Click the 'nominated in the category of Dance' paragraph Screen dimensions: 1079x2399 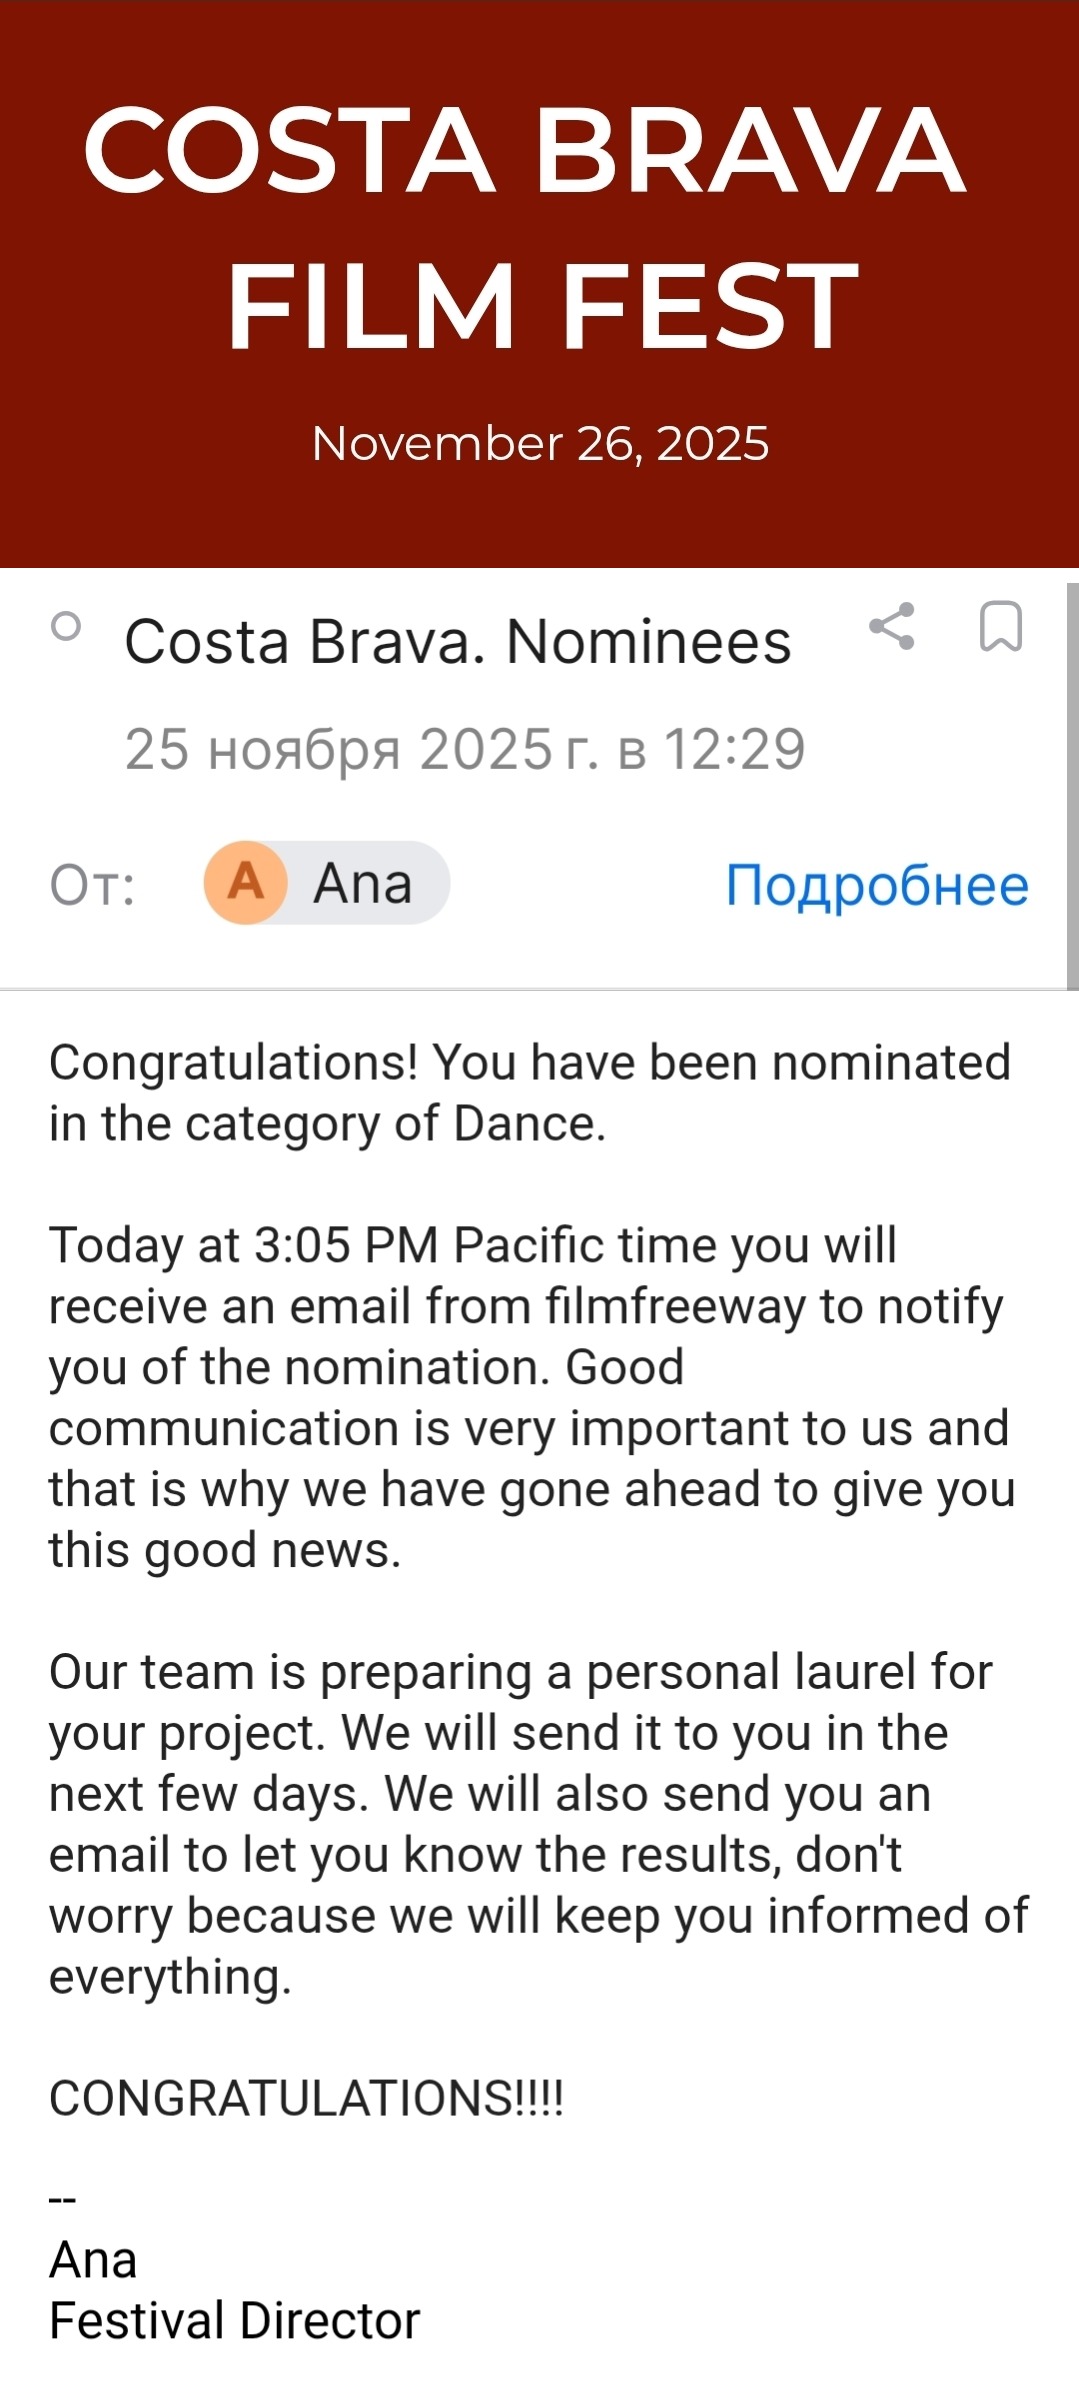pyautogui.click(x=529, y=1092)
